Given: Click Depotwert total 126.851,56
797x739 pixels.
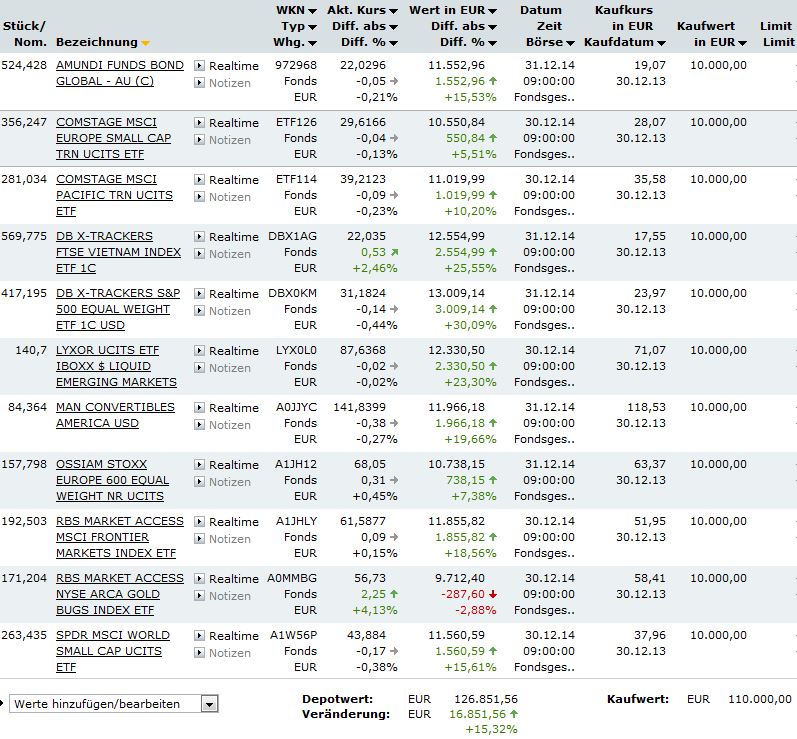Looking at the screenshot, I should (x=486, y=699).
